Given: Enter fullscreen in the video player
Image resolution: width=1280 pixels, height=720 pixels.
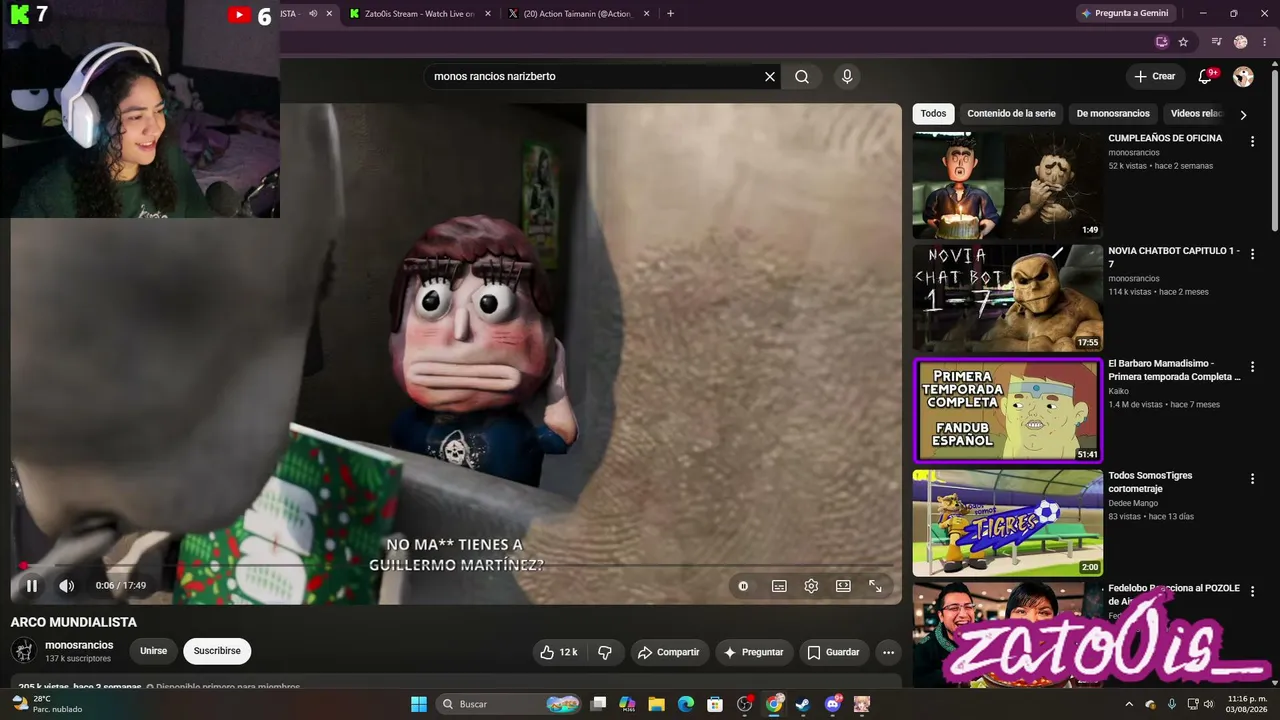Looking at the screenshot, I should coord(875,586).
